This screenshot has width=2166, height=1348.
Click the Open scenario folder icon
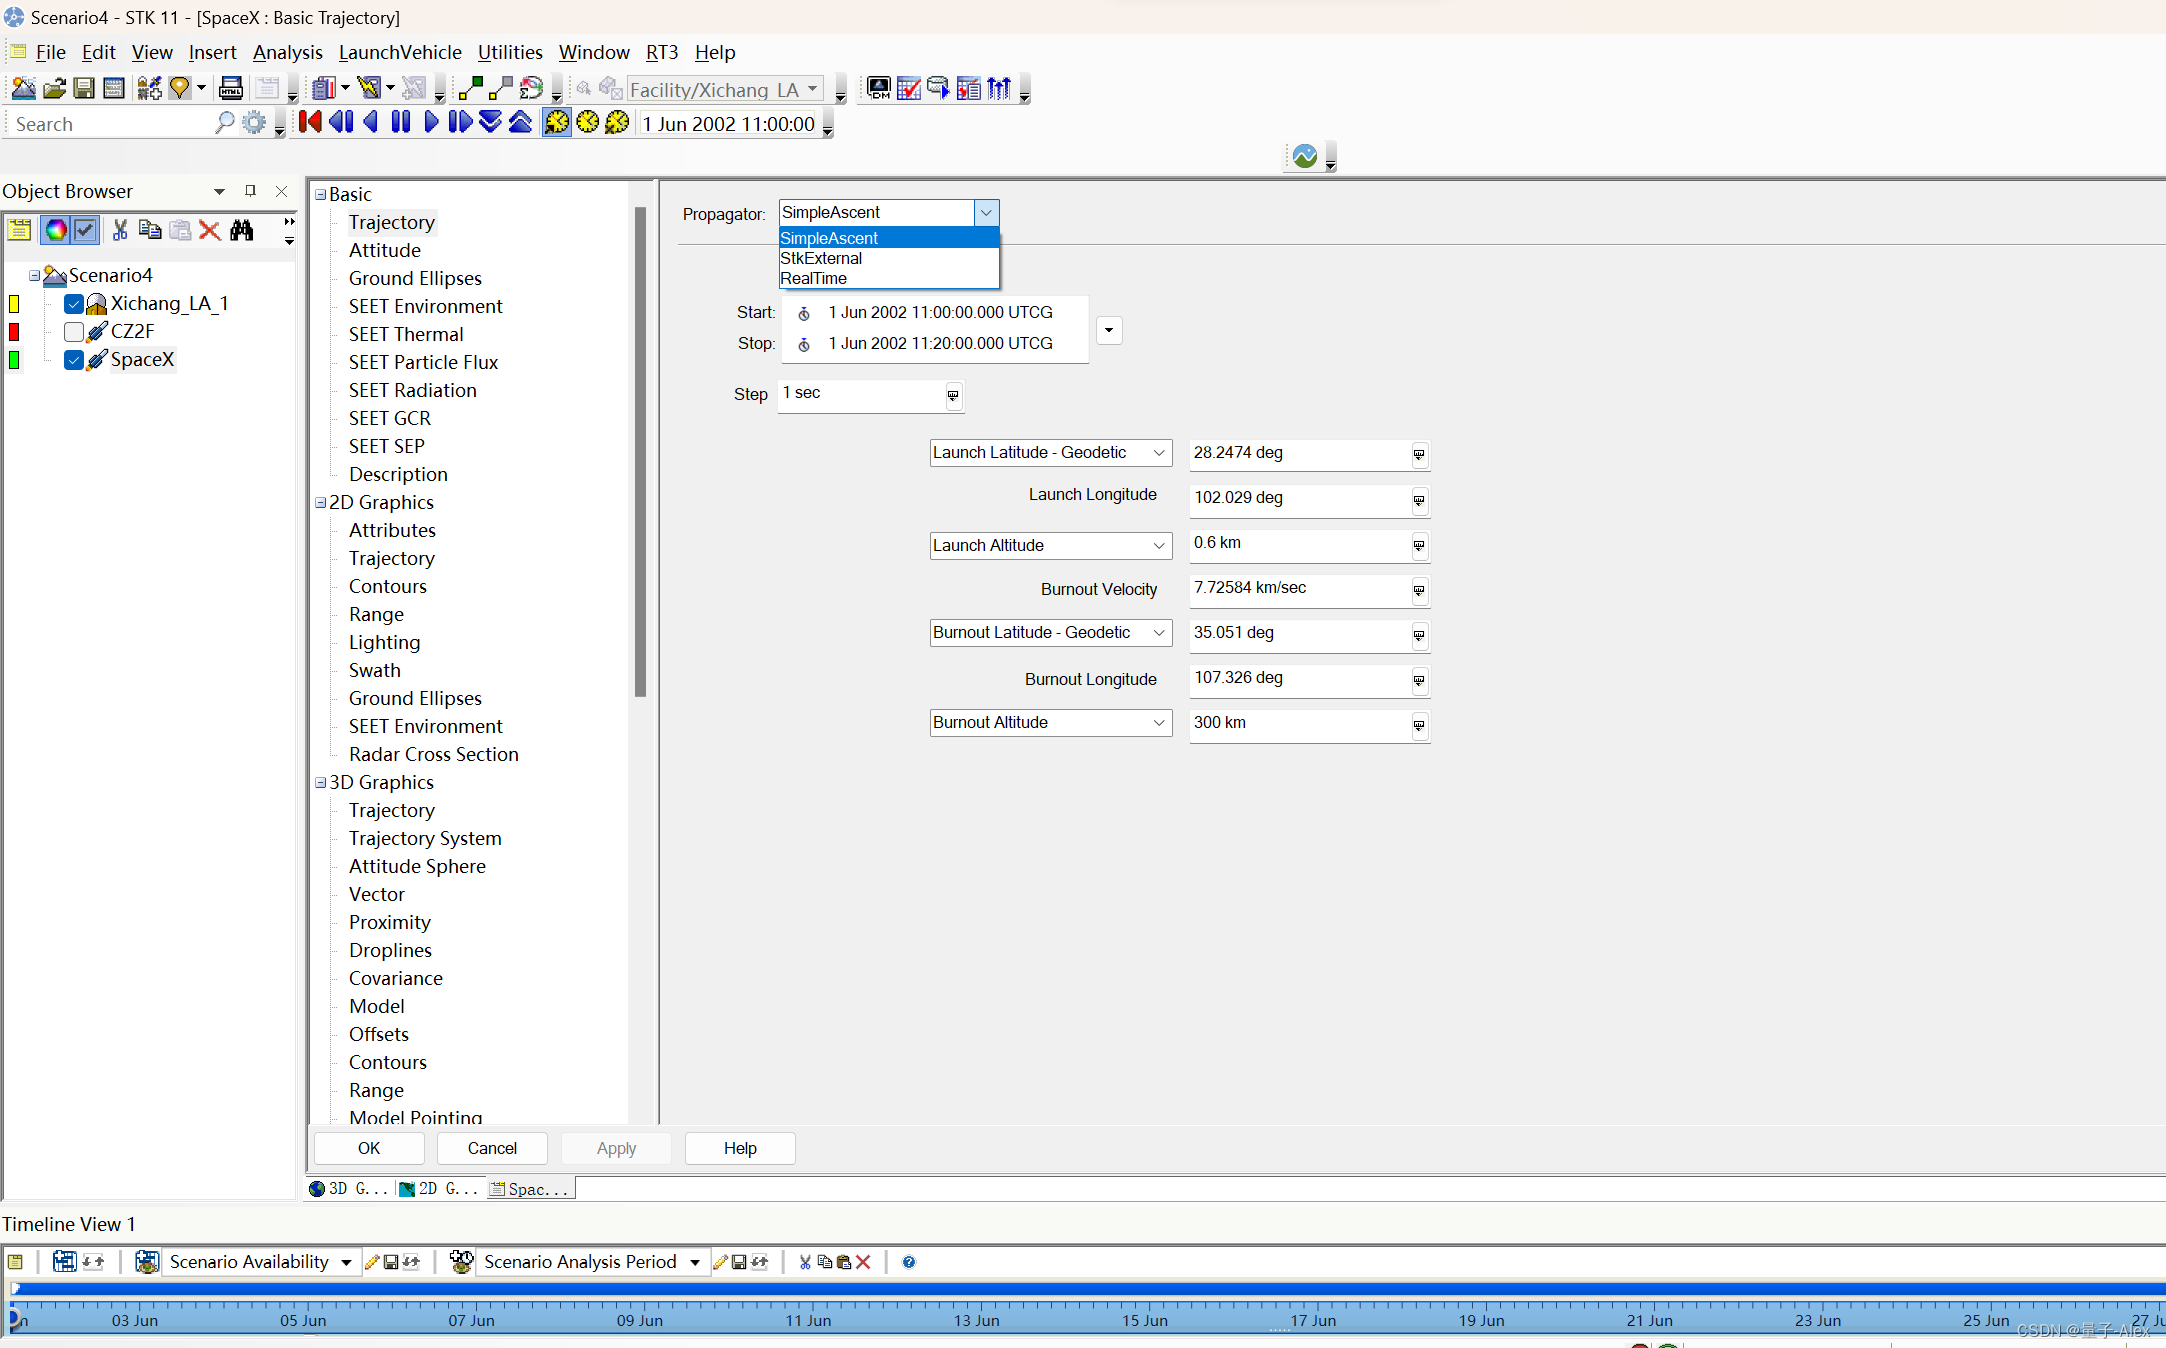pos(54,89)
